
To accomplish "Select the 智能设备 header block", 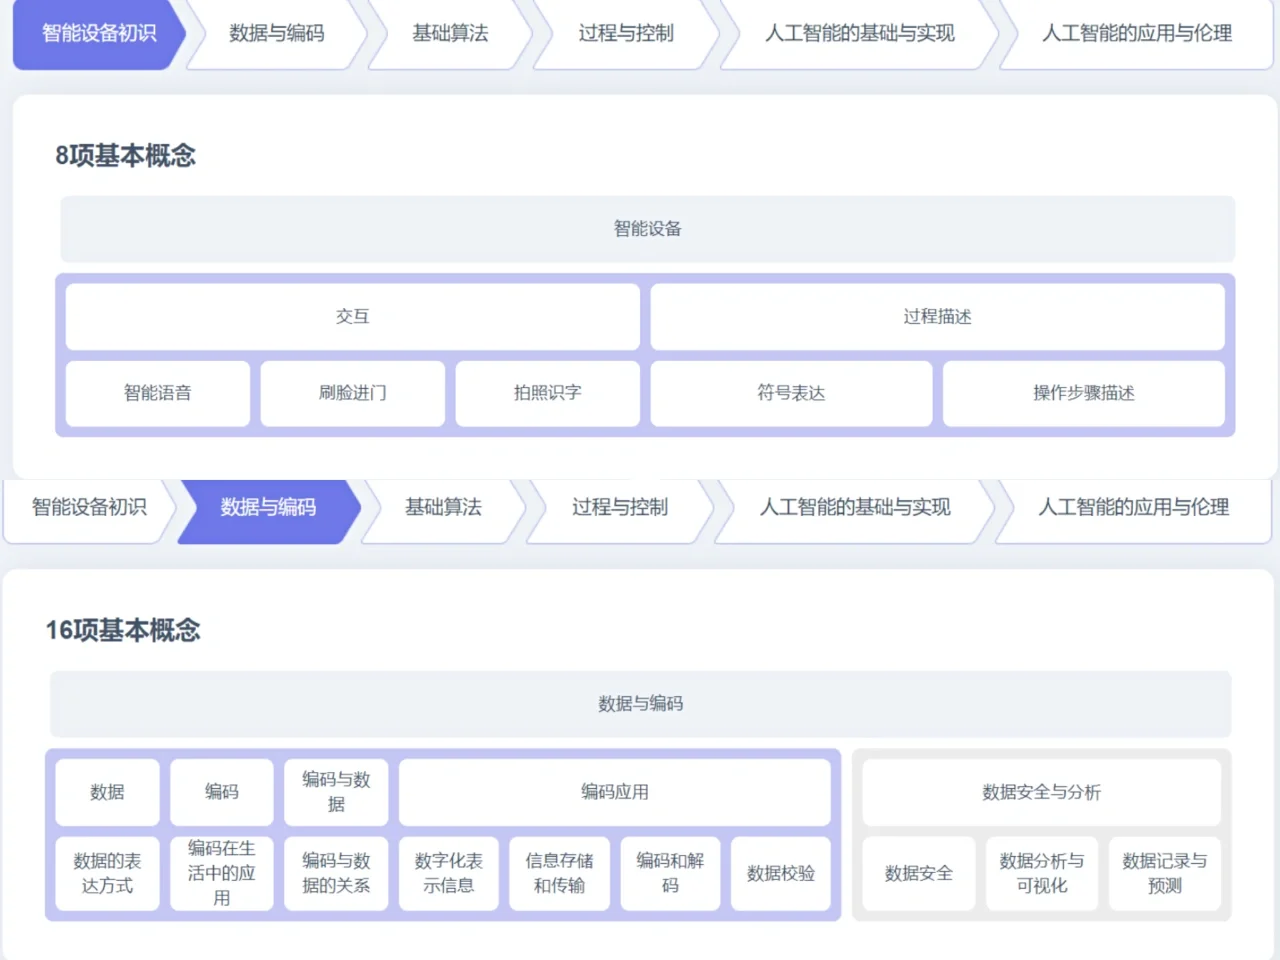I will 648,229.
